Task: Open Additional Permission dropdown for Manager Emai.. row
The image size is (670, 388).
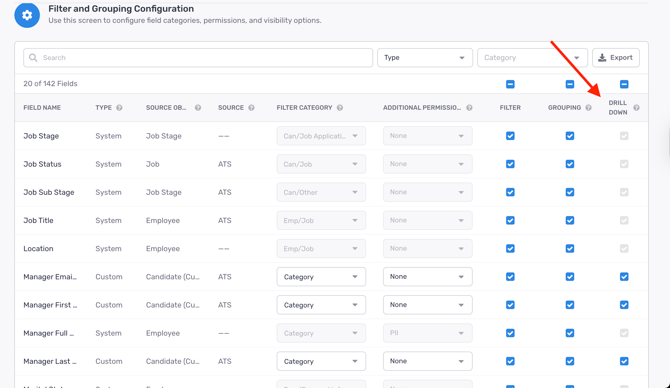Action: 427,277
